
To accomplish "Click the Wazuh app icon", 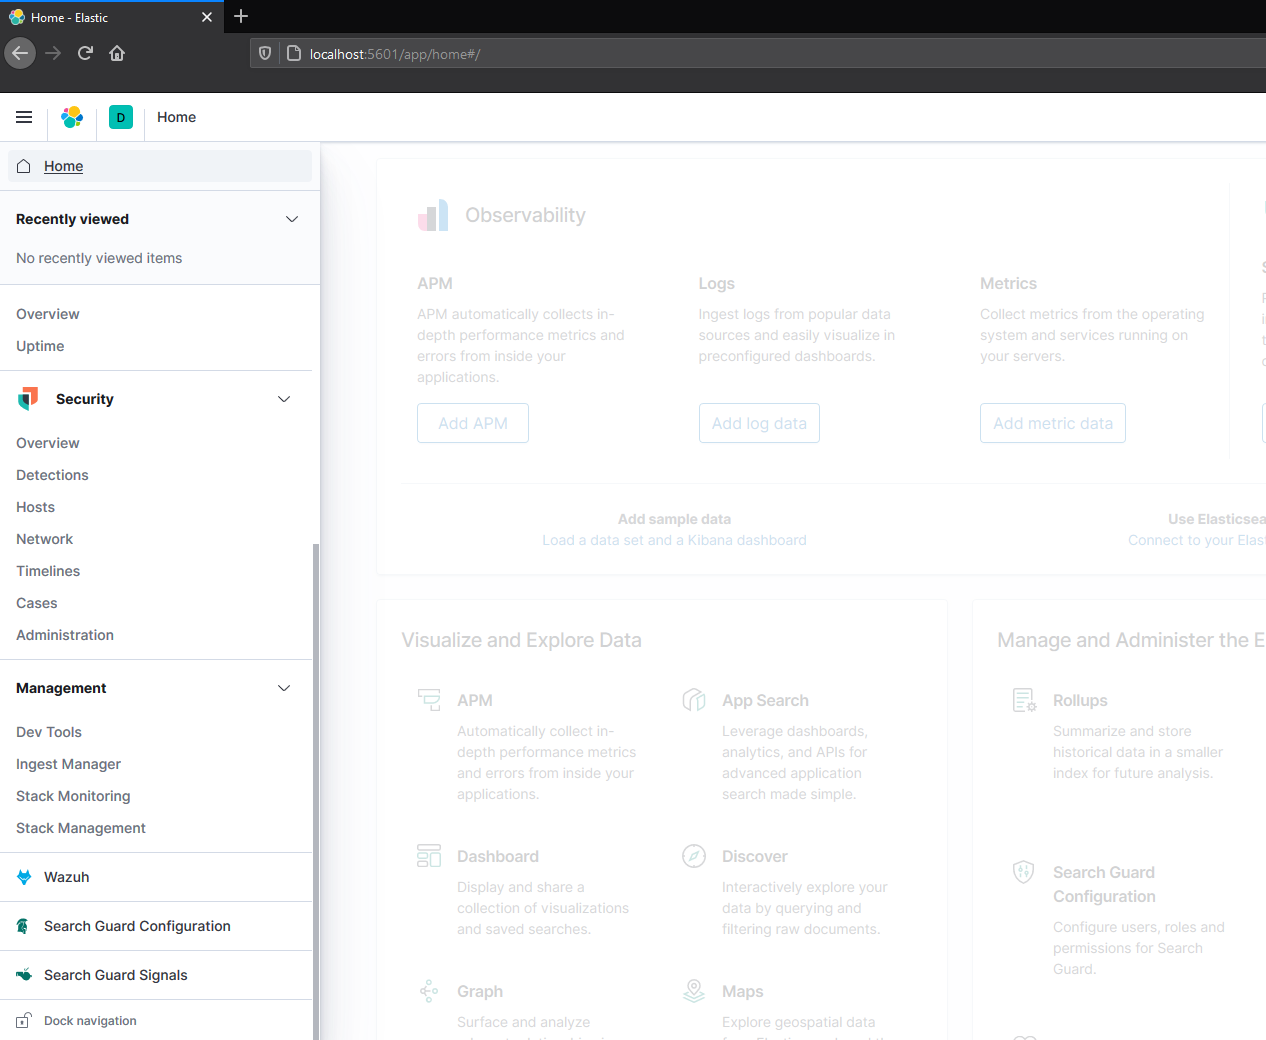I will (24, 877).
